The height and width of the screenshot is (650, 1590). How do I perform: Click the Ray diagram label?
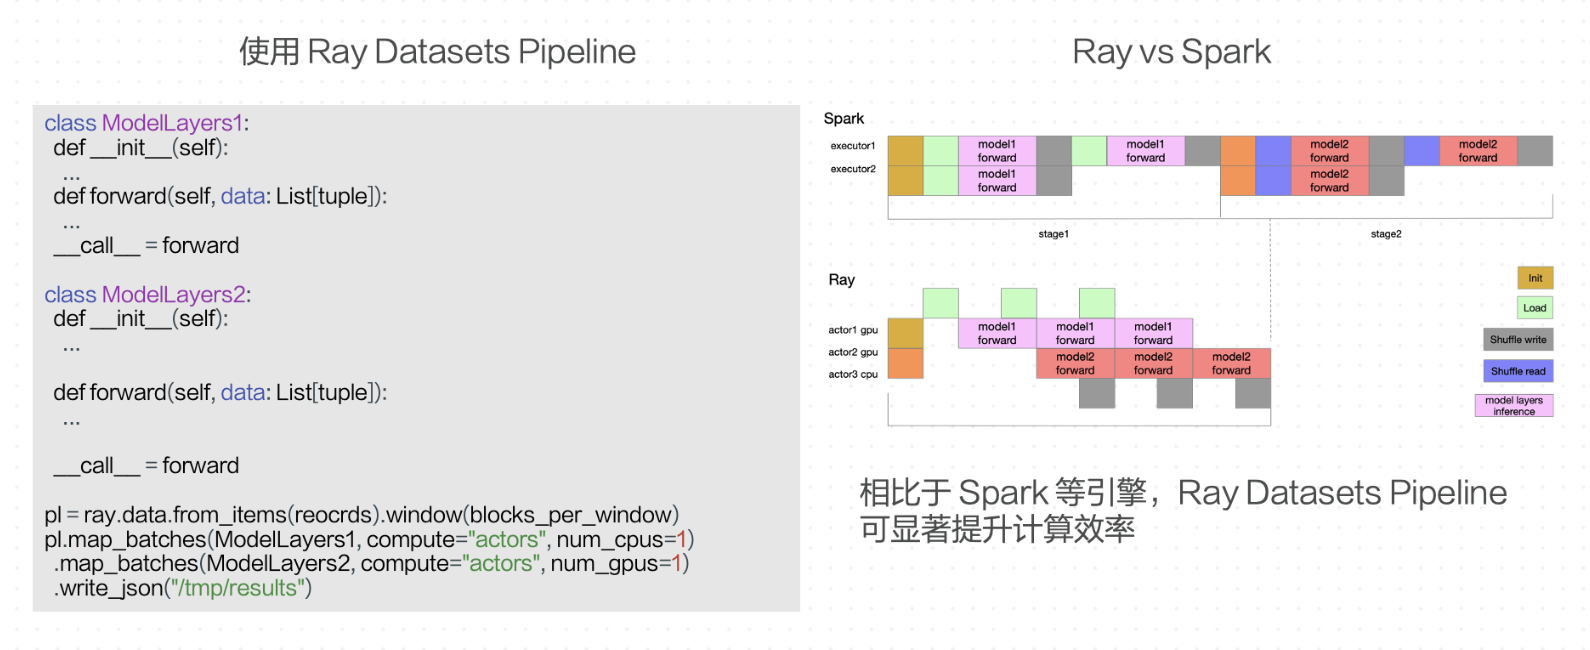coord(842,280)
